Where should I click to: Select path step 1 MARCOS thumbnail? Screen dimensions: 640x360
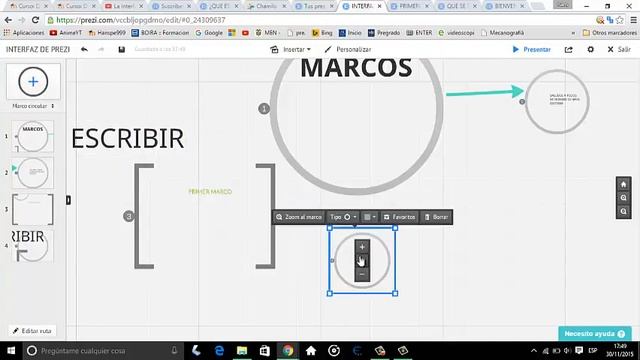pos(33,136)
